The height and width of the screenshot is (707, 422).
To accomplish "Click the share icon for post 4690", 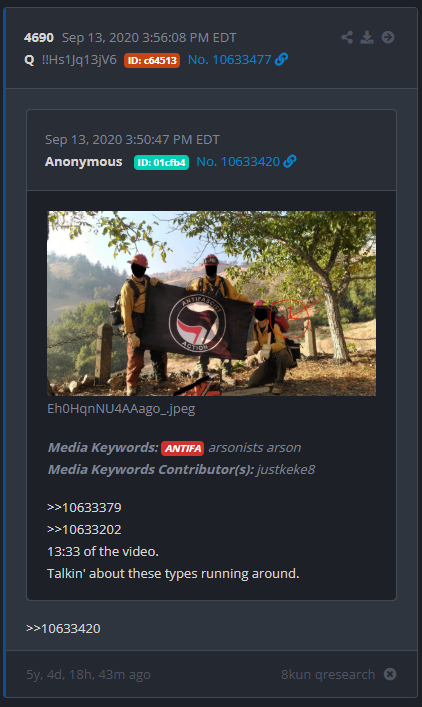I will pos(347,37).
